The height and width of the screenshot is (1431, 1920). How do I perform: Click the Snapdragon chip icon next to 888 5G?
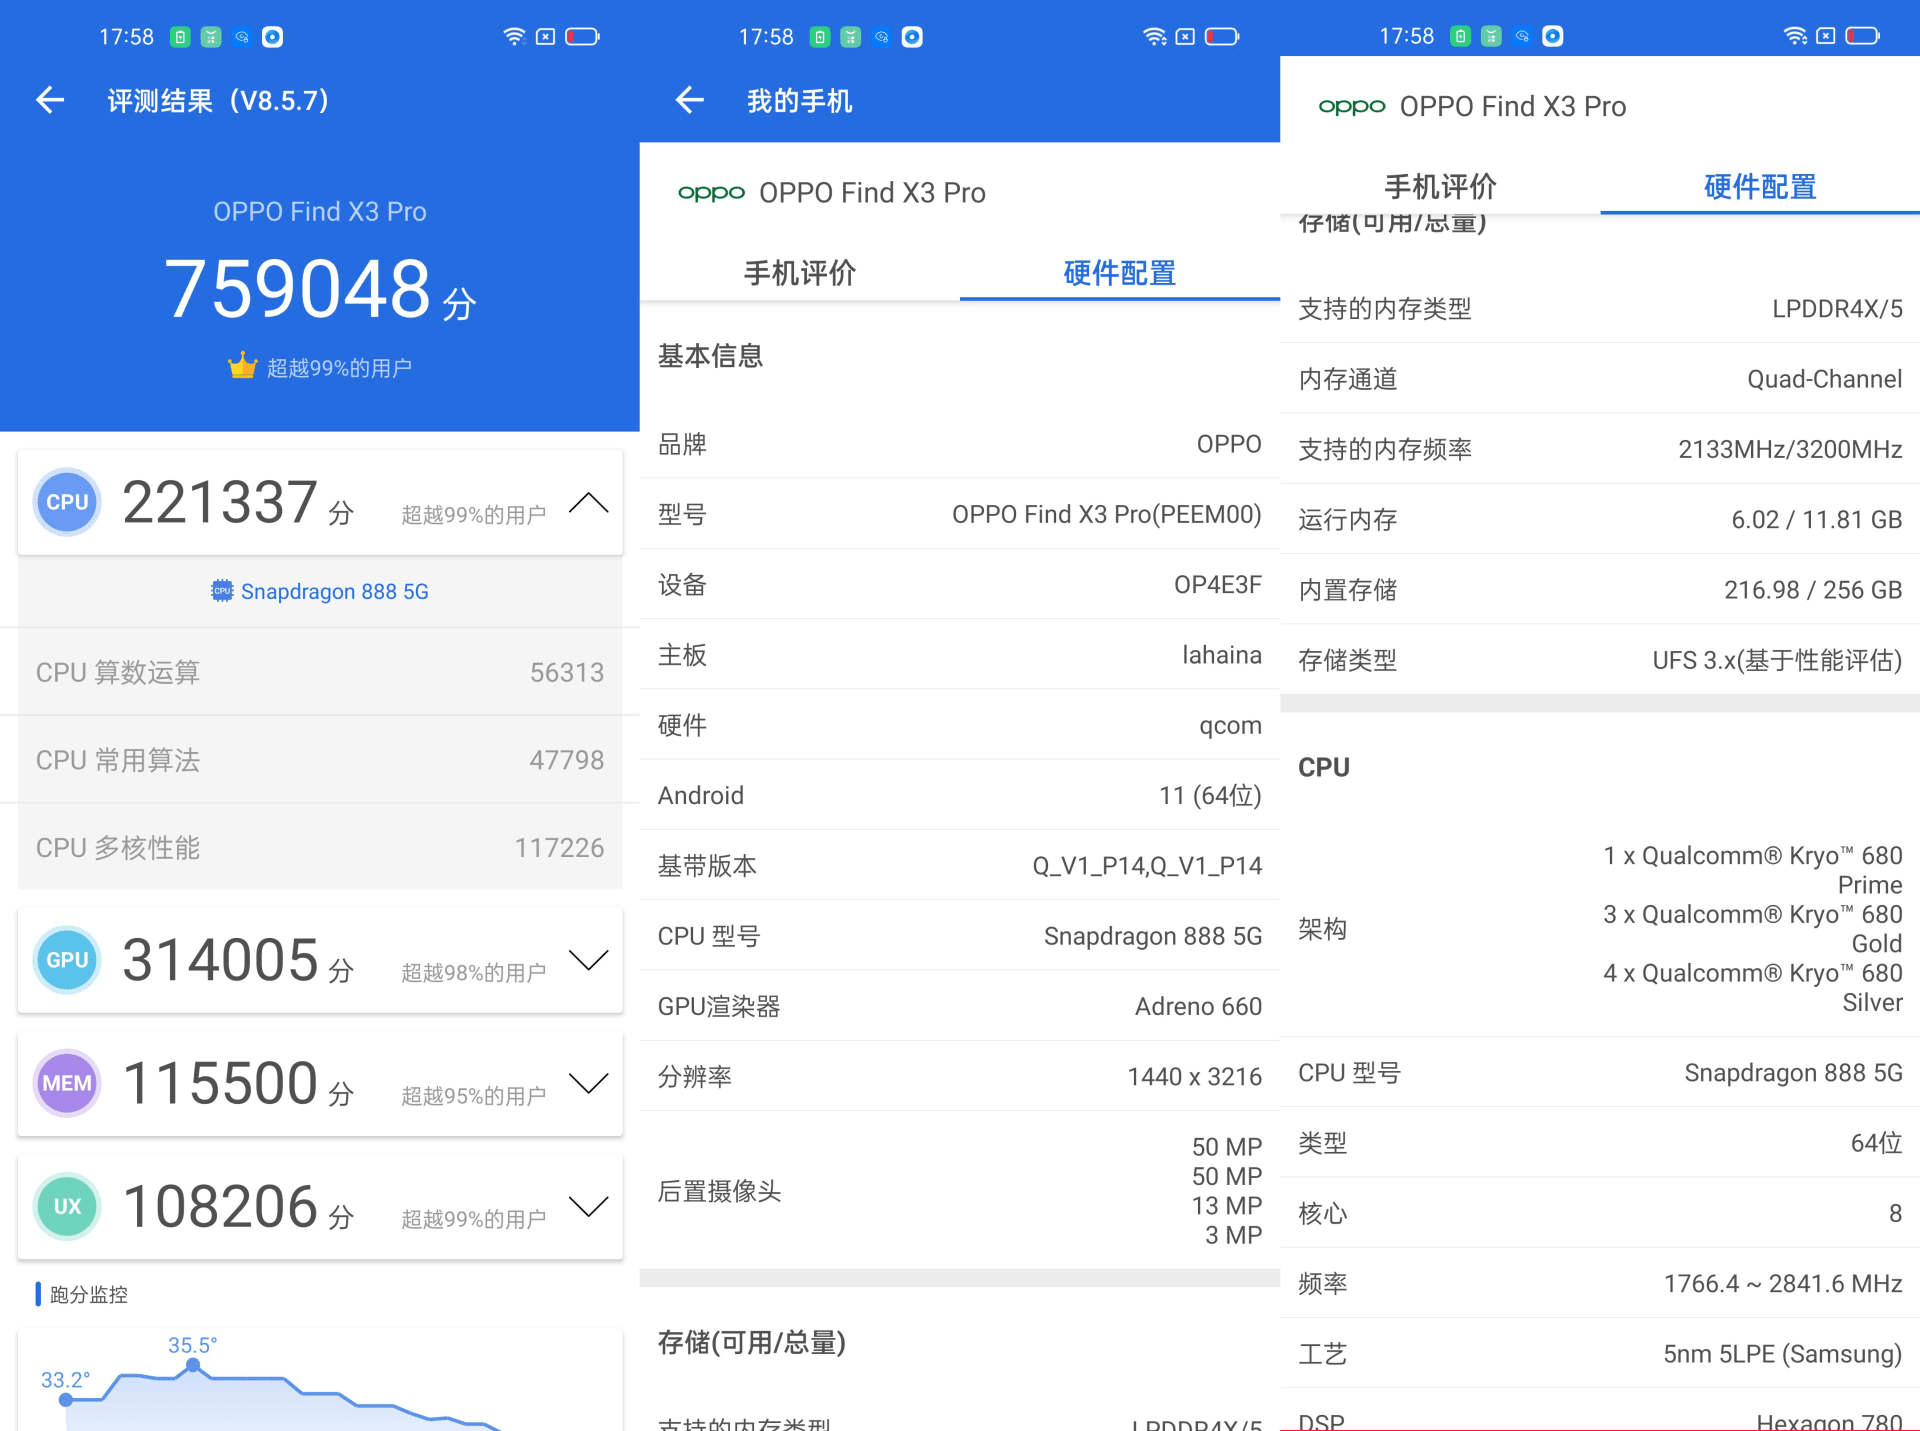(x=222, y=591)
